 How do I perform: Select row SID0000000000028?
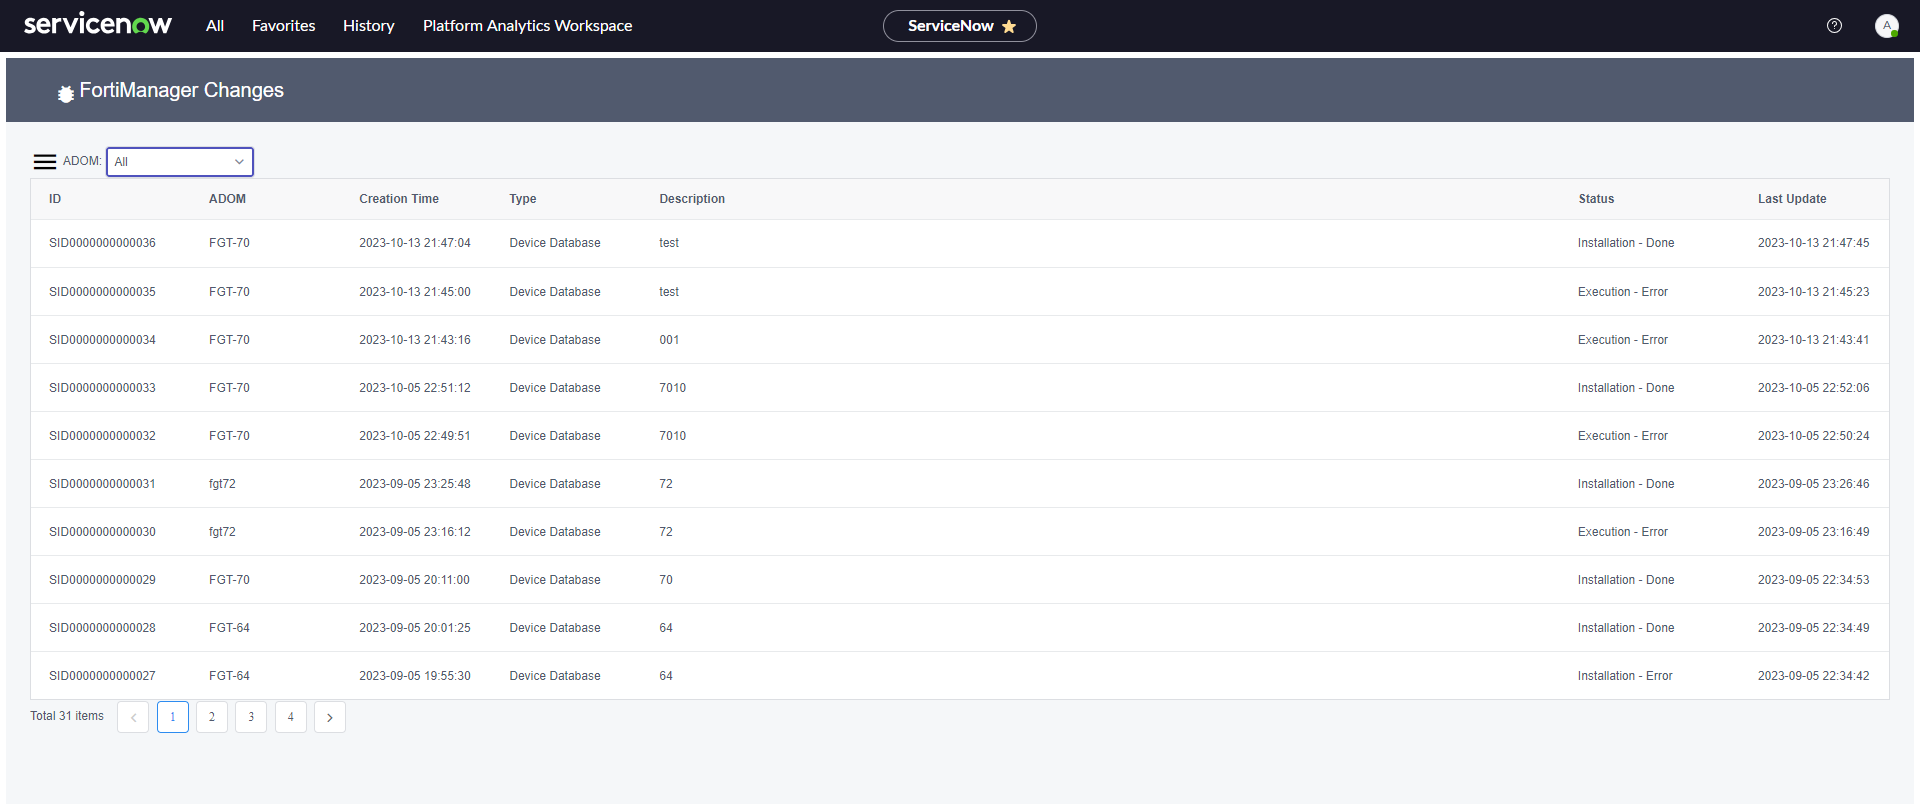pos(960,628)
